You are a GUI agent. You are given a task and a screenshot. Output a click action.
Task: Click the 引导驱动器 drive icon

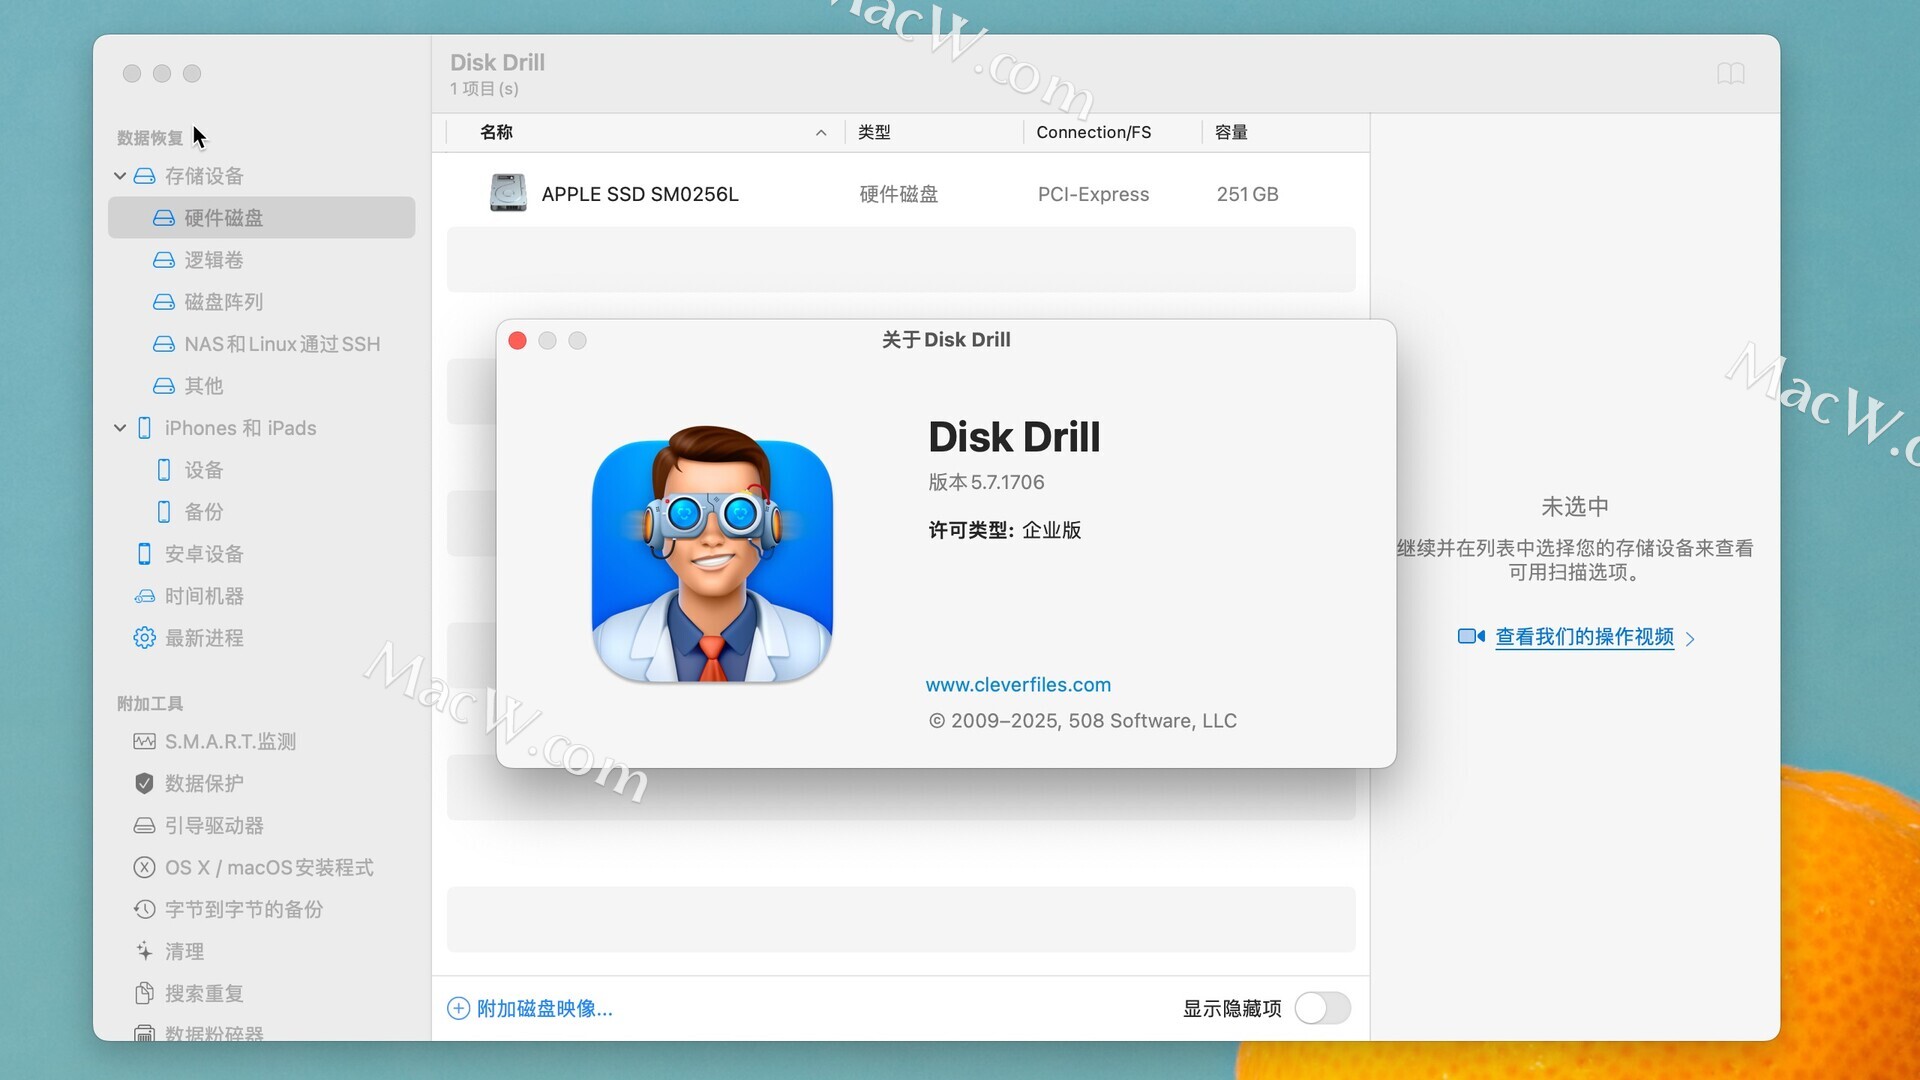(x=144, y=826)
